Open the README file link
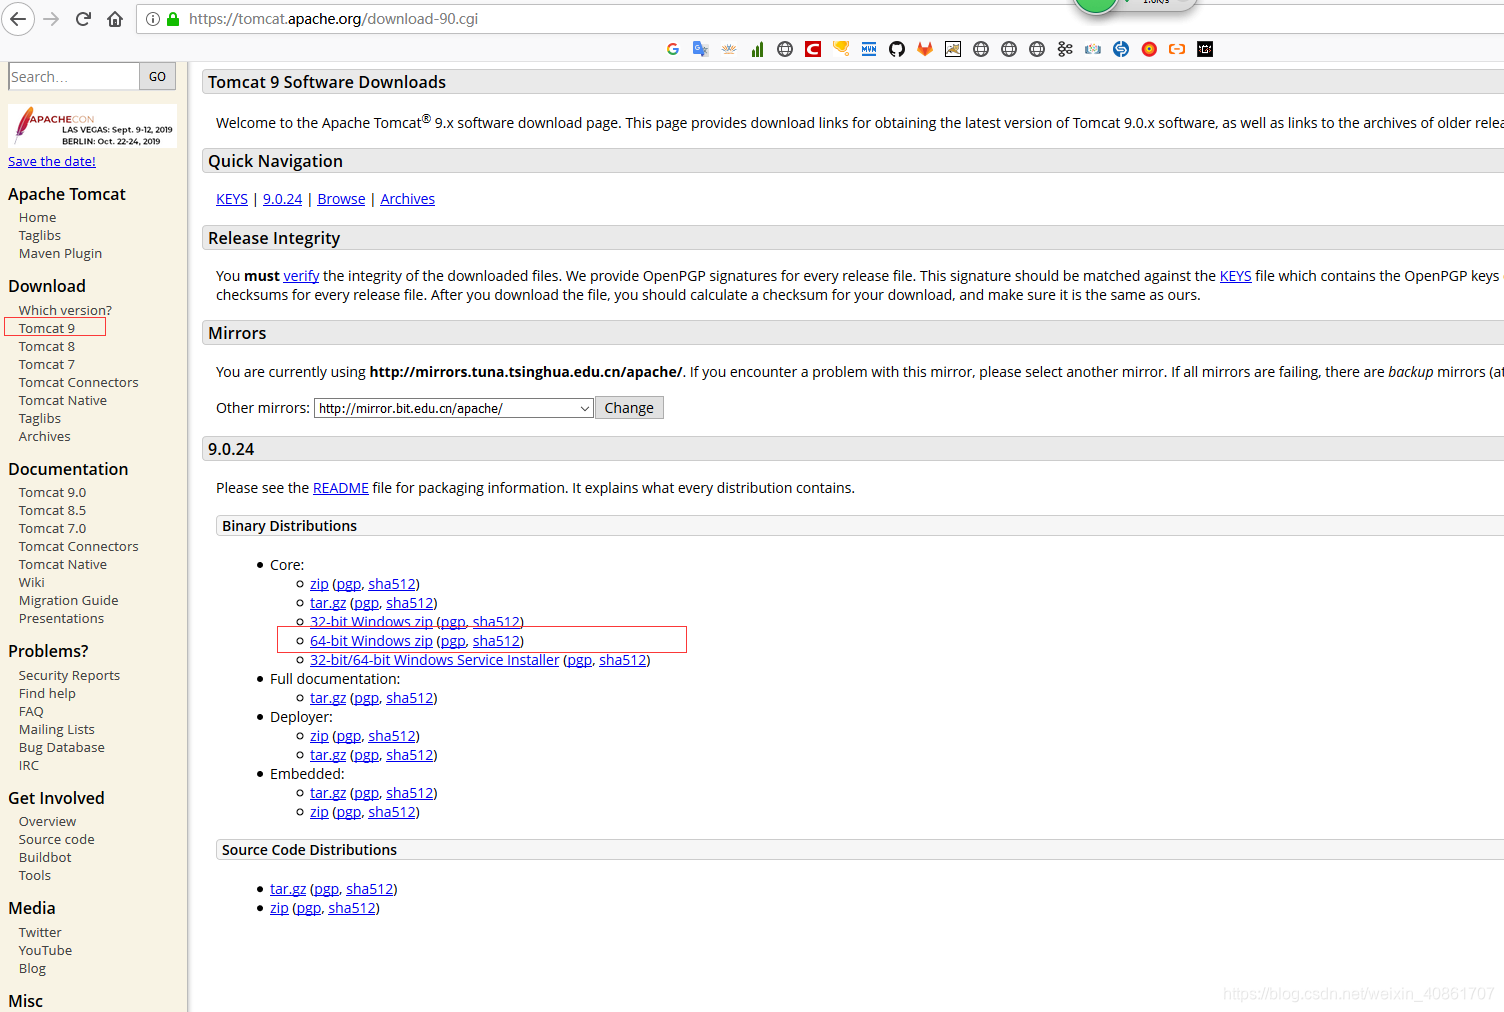 tap(341, 488)
